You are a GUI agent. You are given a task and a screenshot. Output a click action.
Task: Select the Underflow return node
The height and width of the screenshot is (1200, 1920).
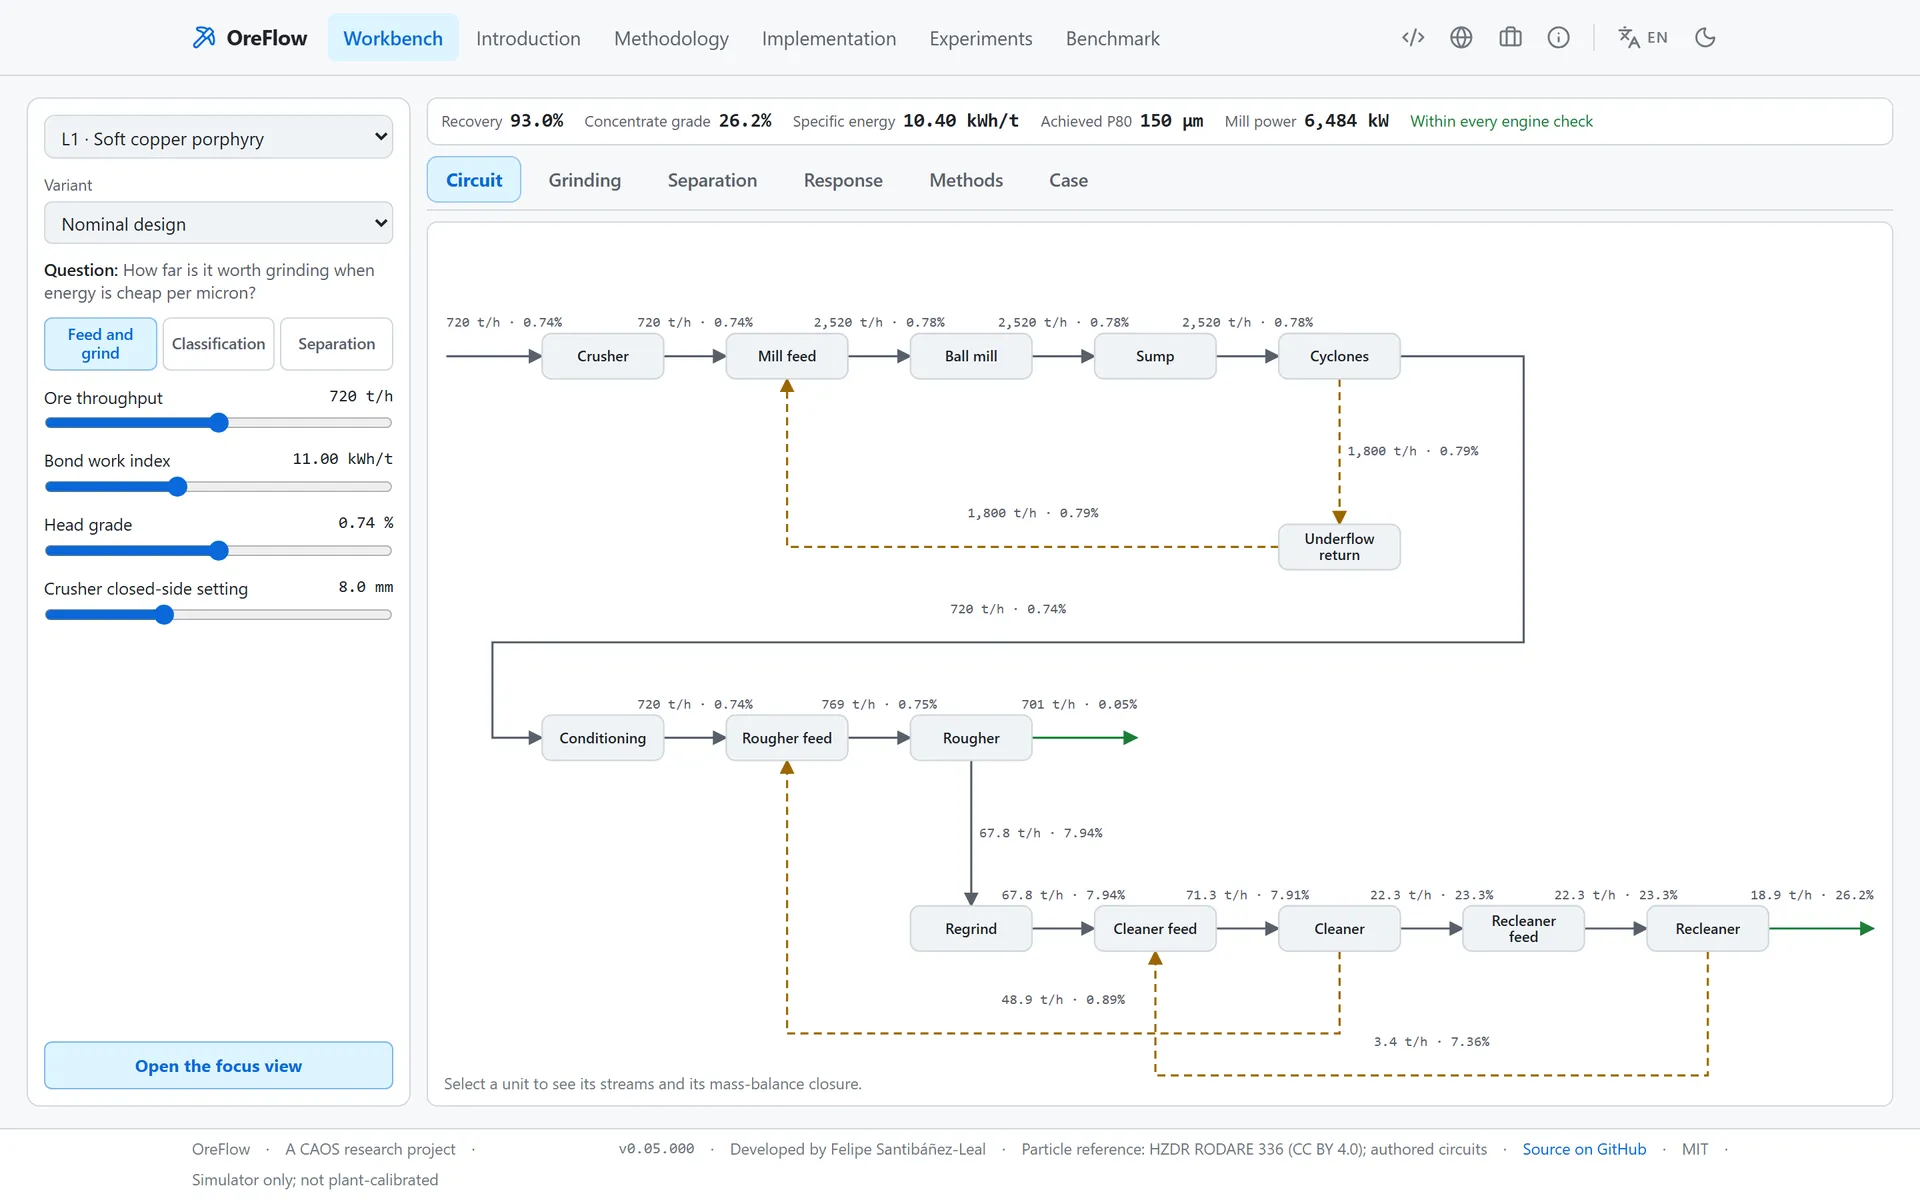click(1339, 547)
